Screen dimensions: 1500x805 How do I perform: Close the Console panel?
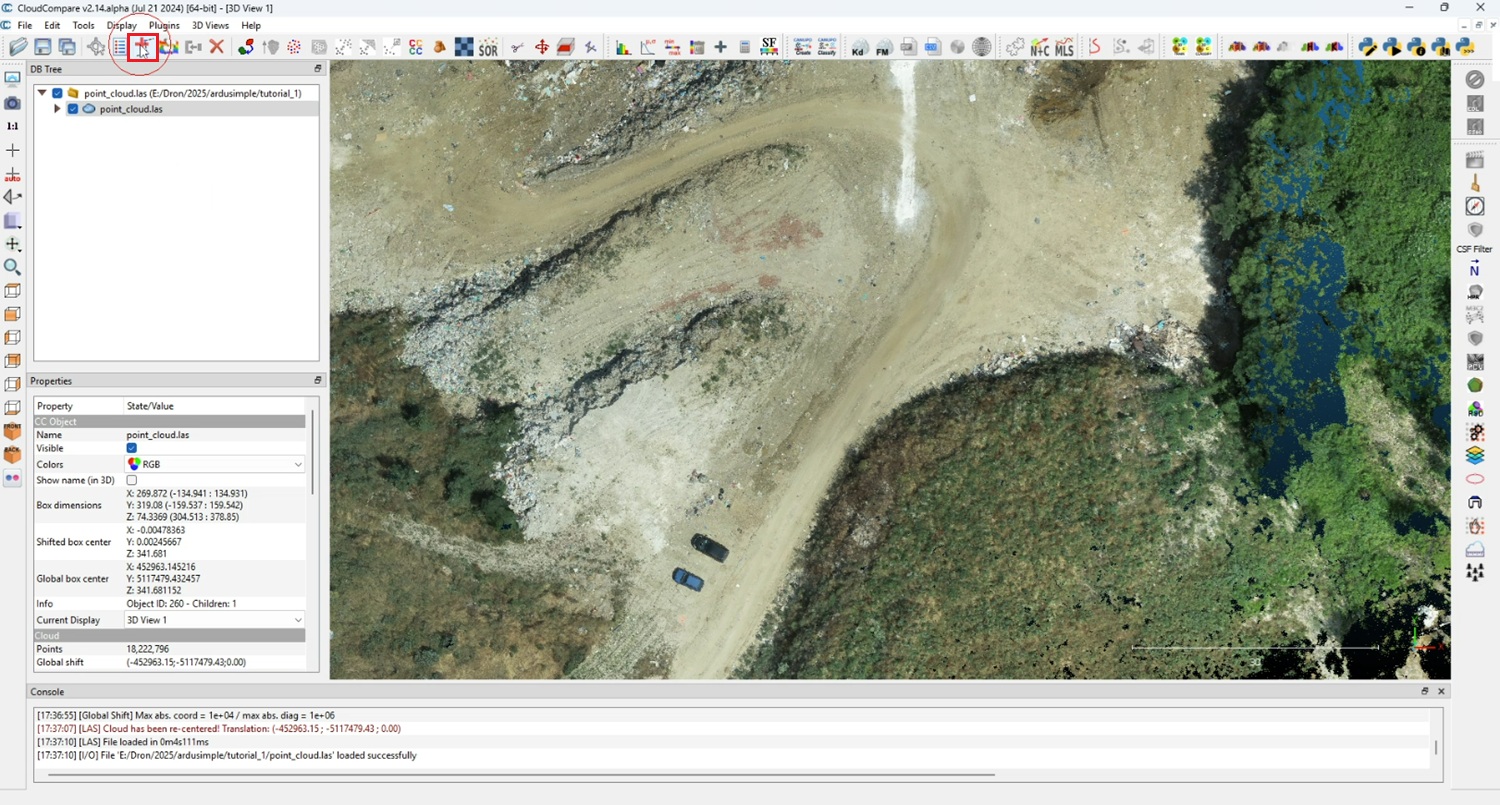pos(1441,691)
